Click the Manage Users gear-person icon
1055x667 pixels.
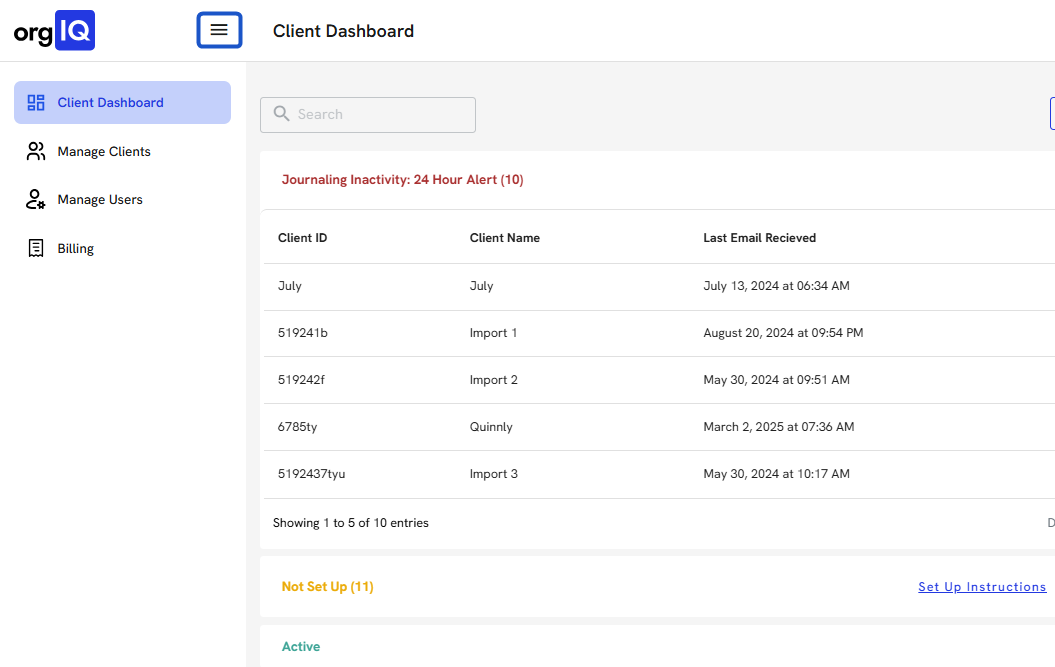(36, 200)
